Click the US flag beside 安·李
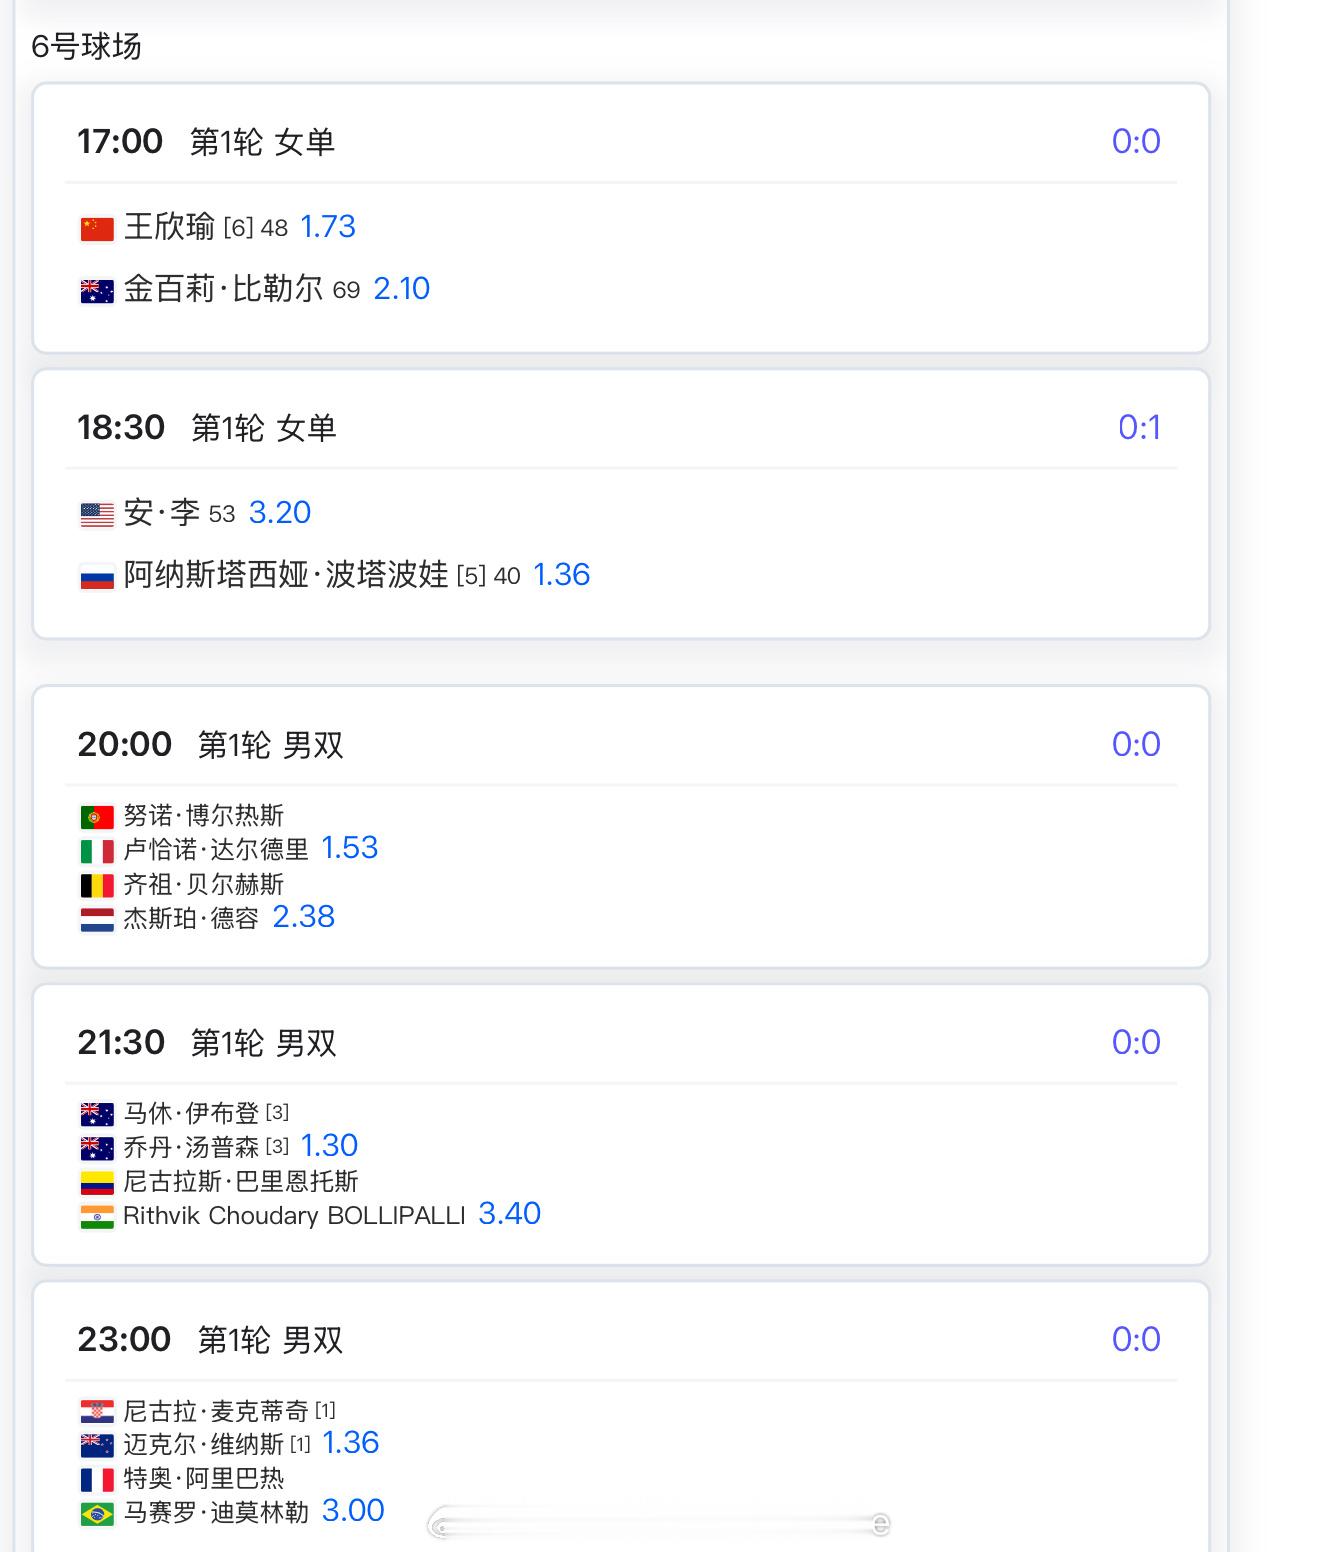 tap(97, 515)
